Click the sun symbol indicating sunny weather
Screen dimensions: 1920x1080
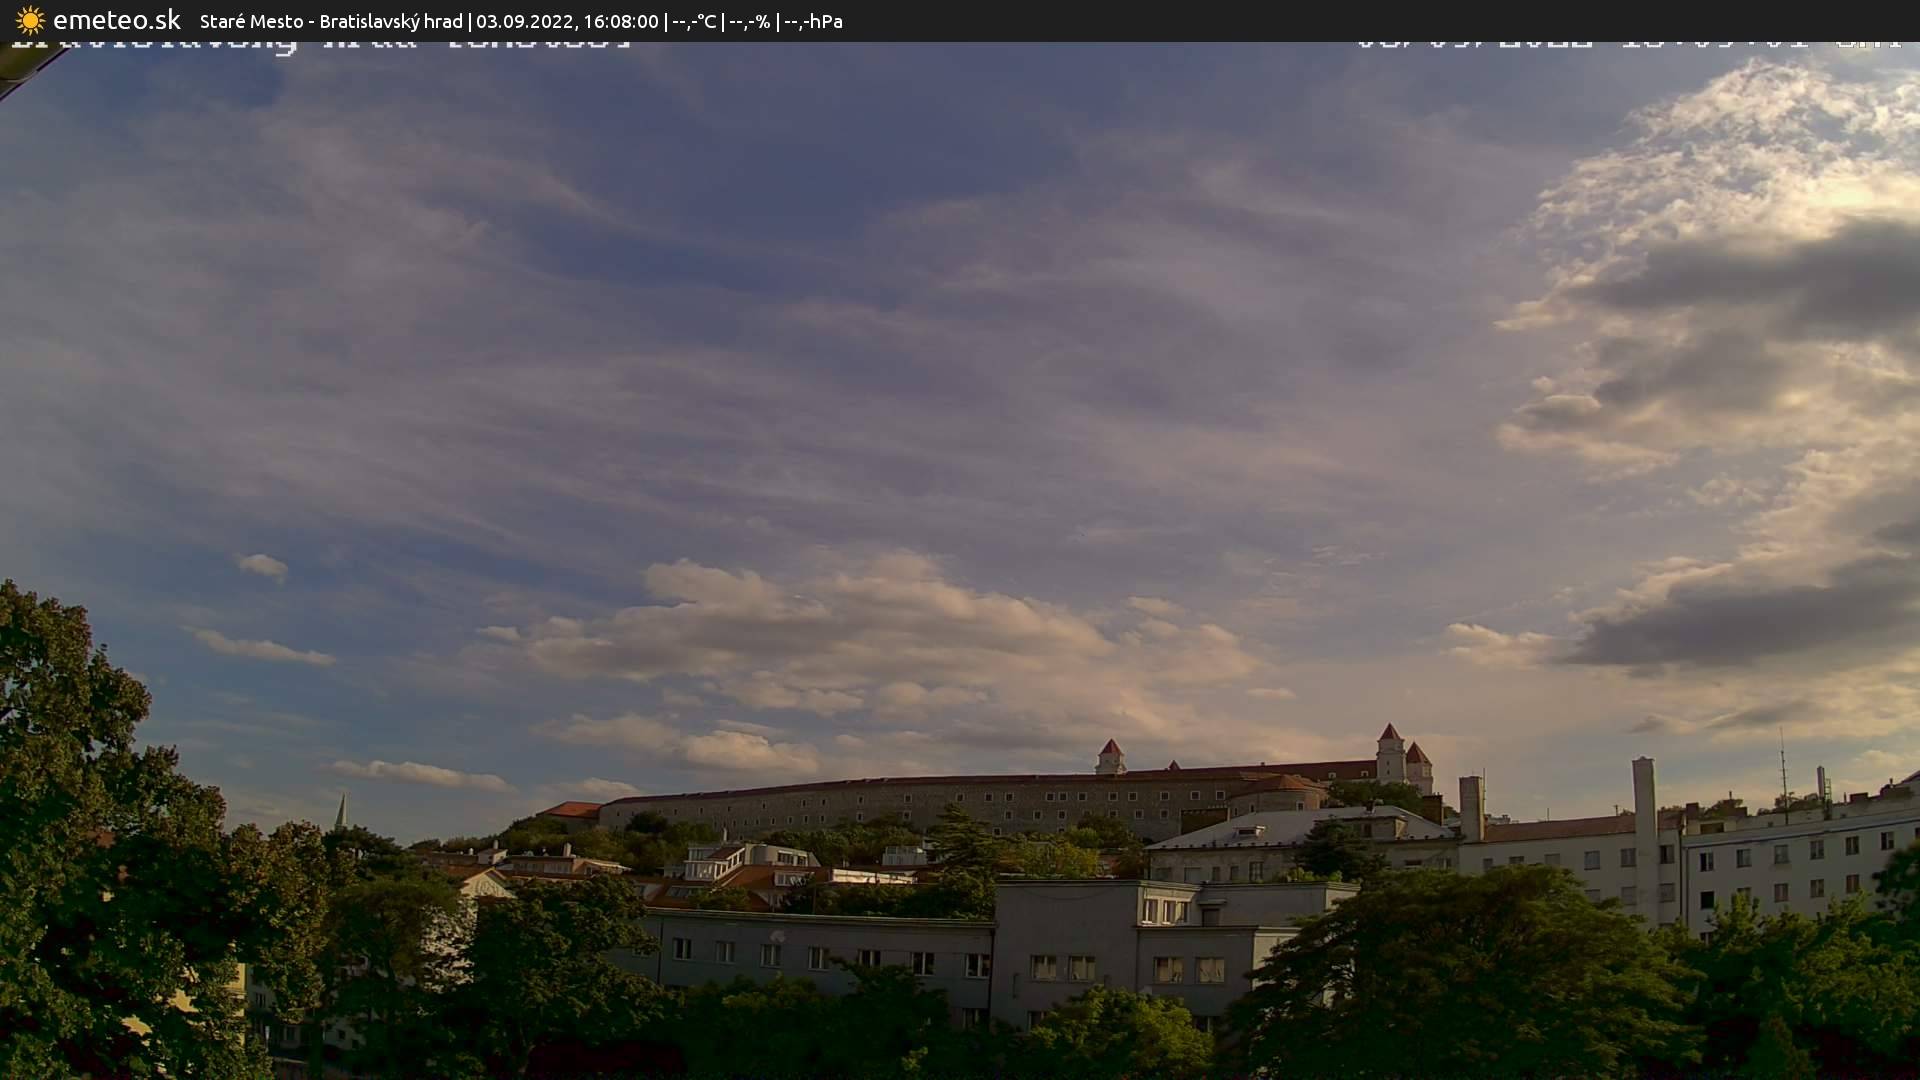pos(29,20)
